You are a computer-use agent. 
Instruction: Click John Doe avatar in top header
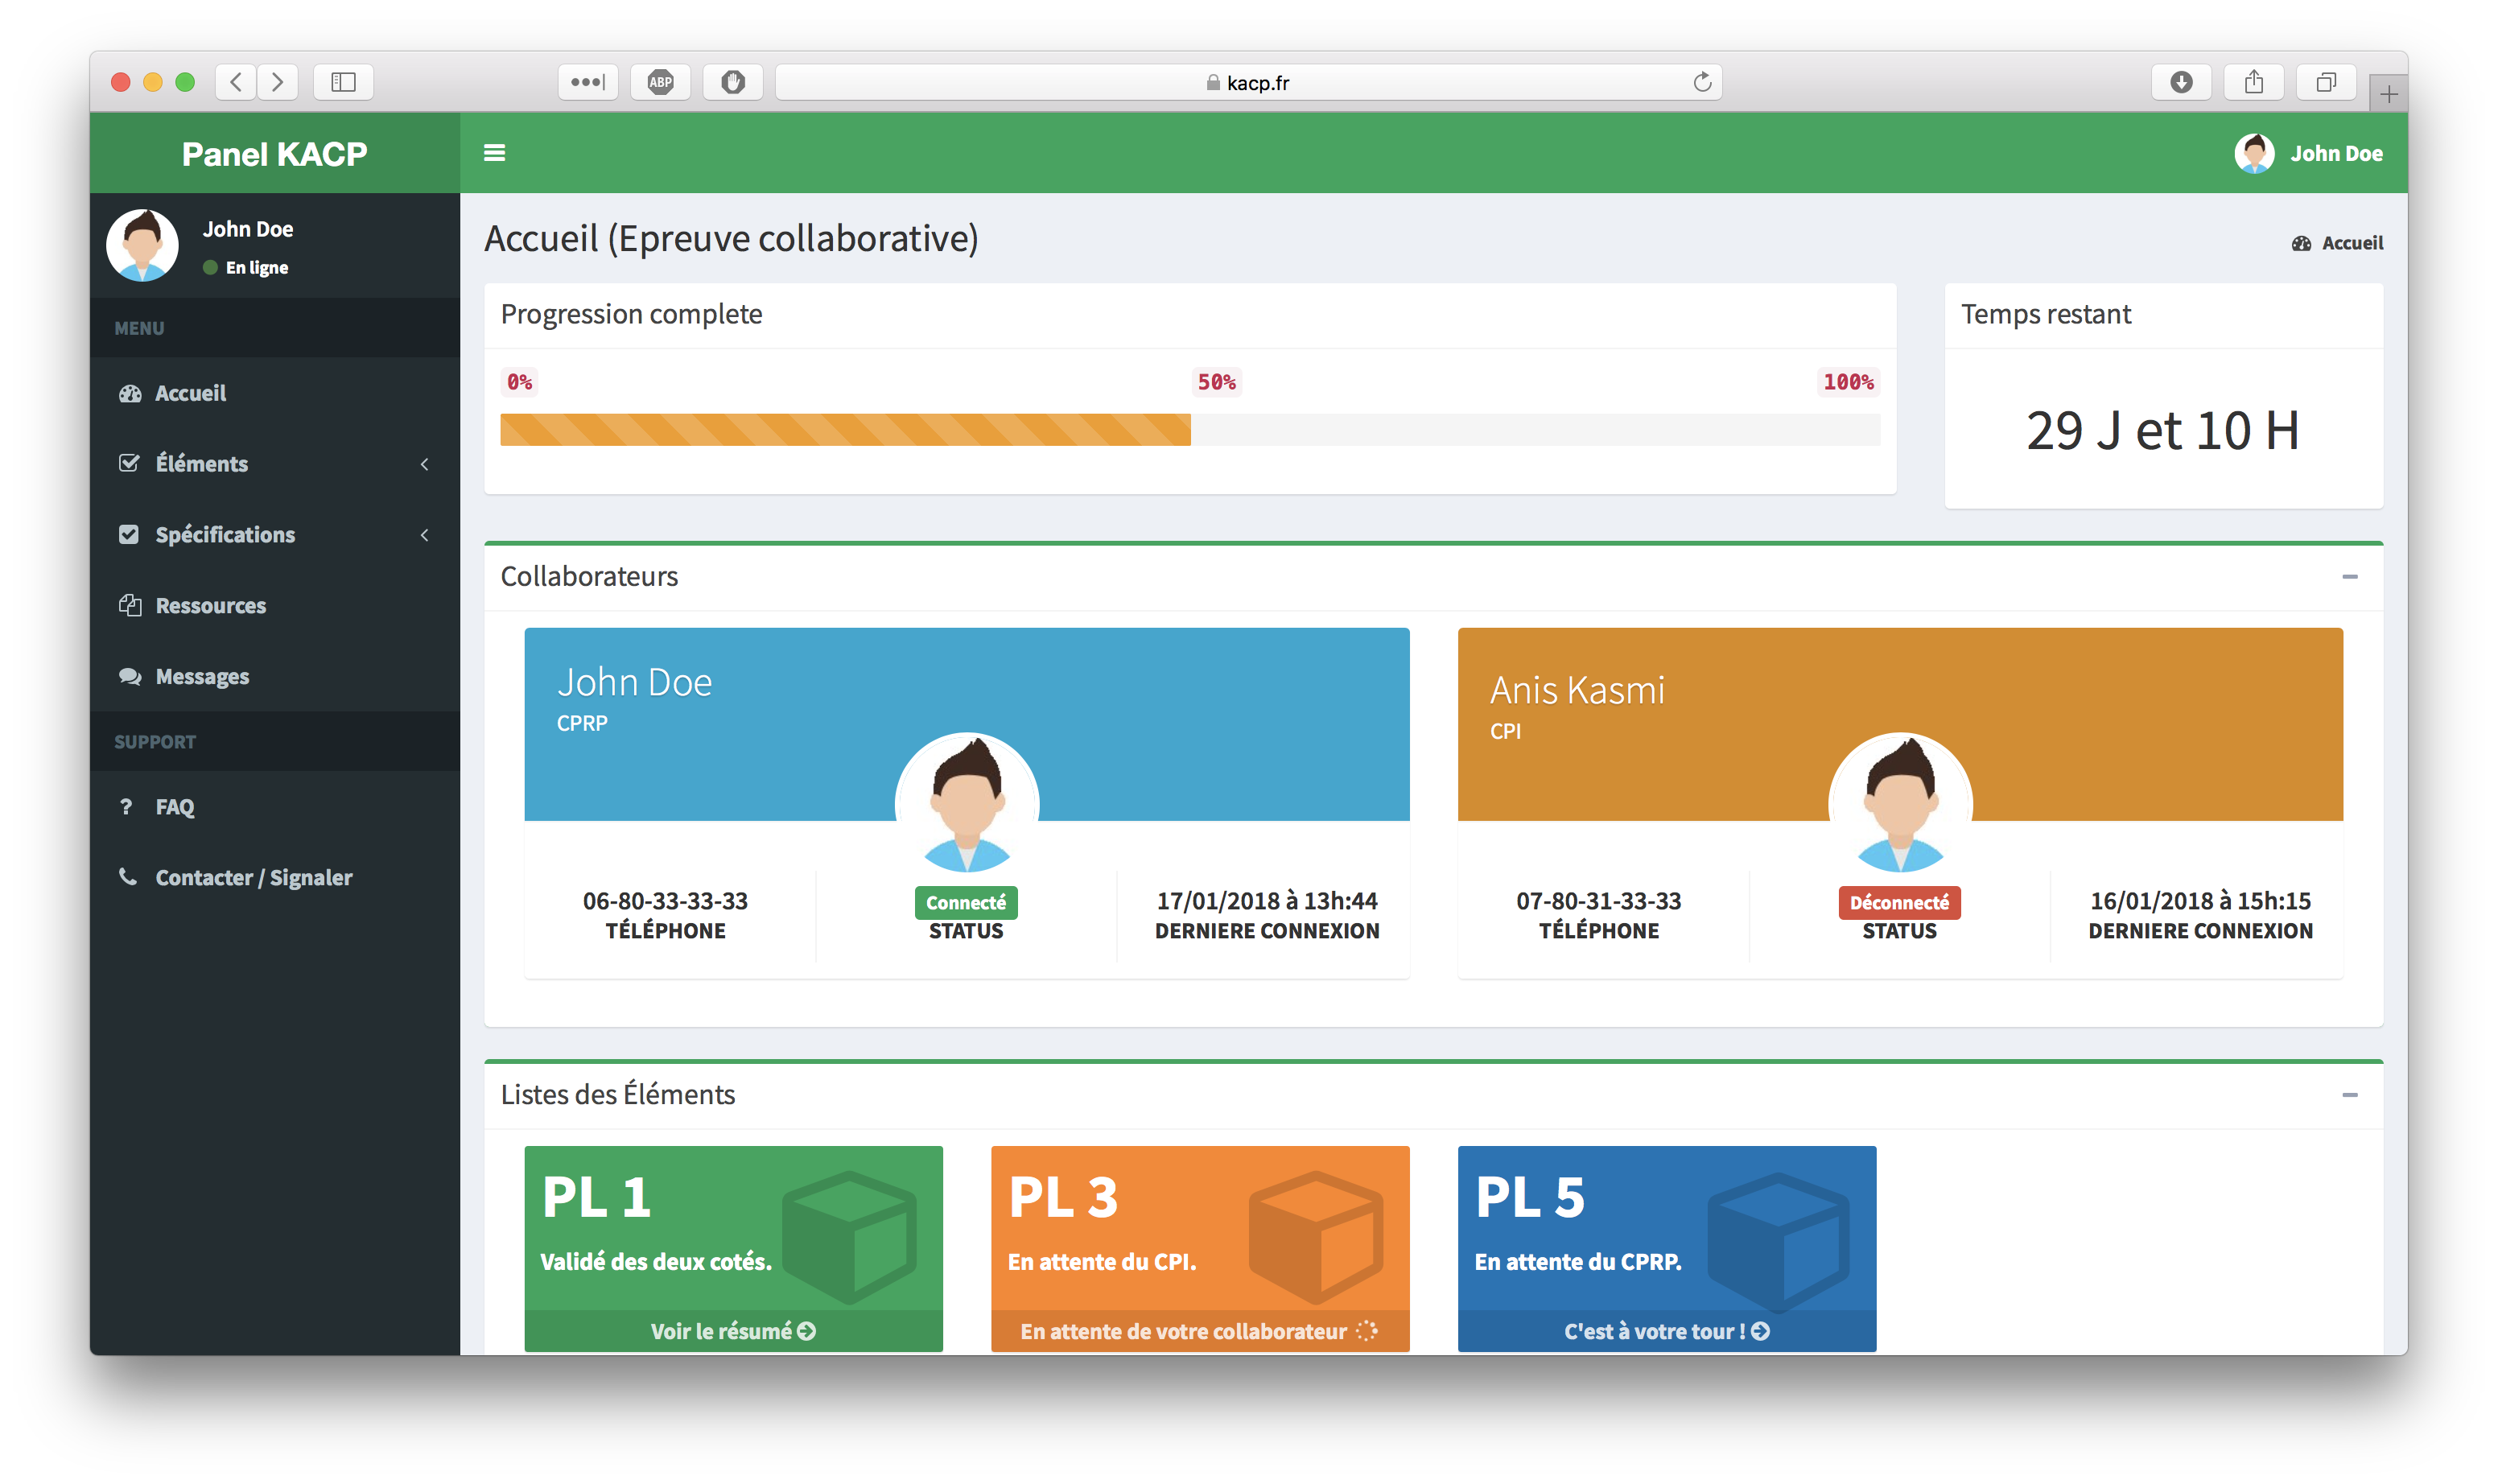pyautogui.click(x=2254, y=153)
